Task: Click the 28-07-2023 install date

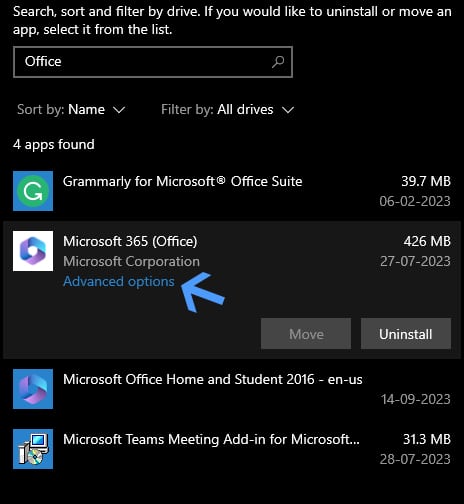Action: point(415,459)
